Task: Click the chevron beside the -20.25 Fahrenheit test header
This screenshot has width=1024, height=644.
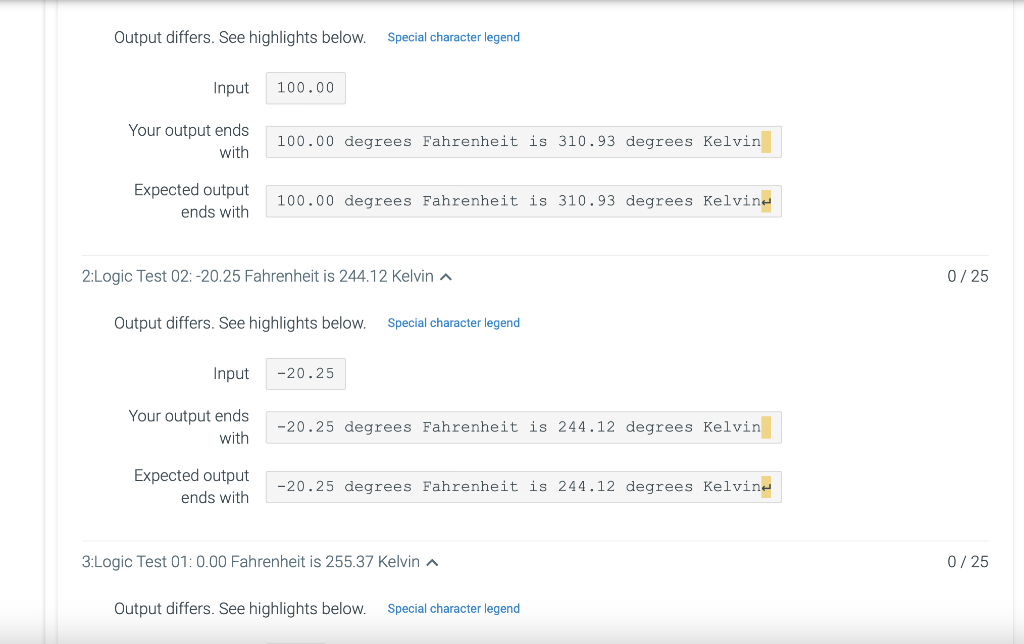Action: pos(445,276)
